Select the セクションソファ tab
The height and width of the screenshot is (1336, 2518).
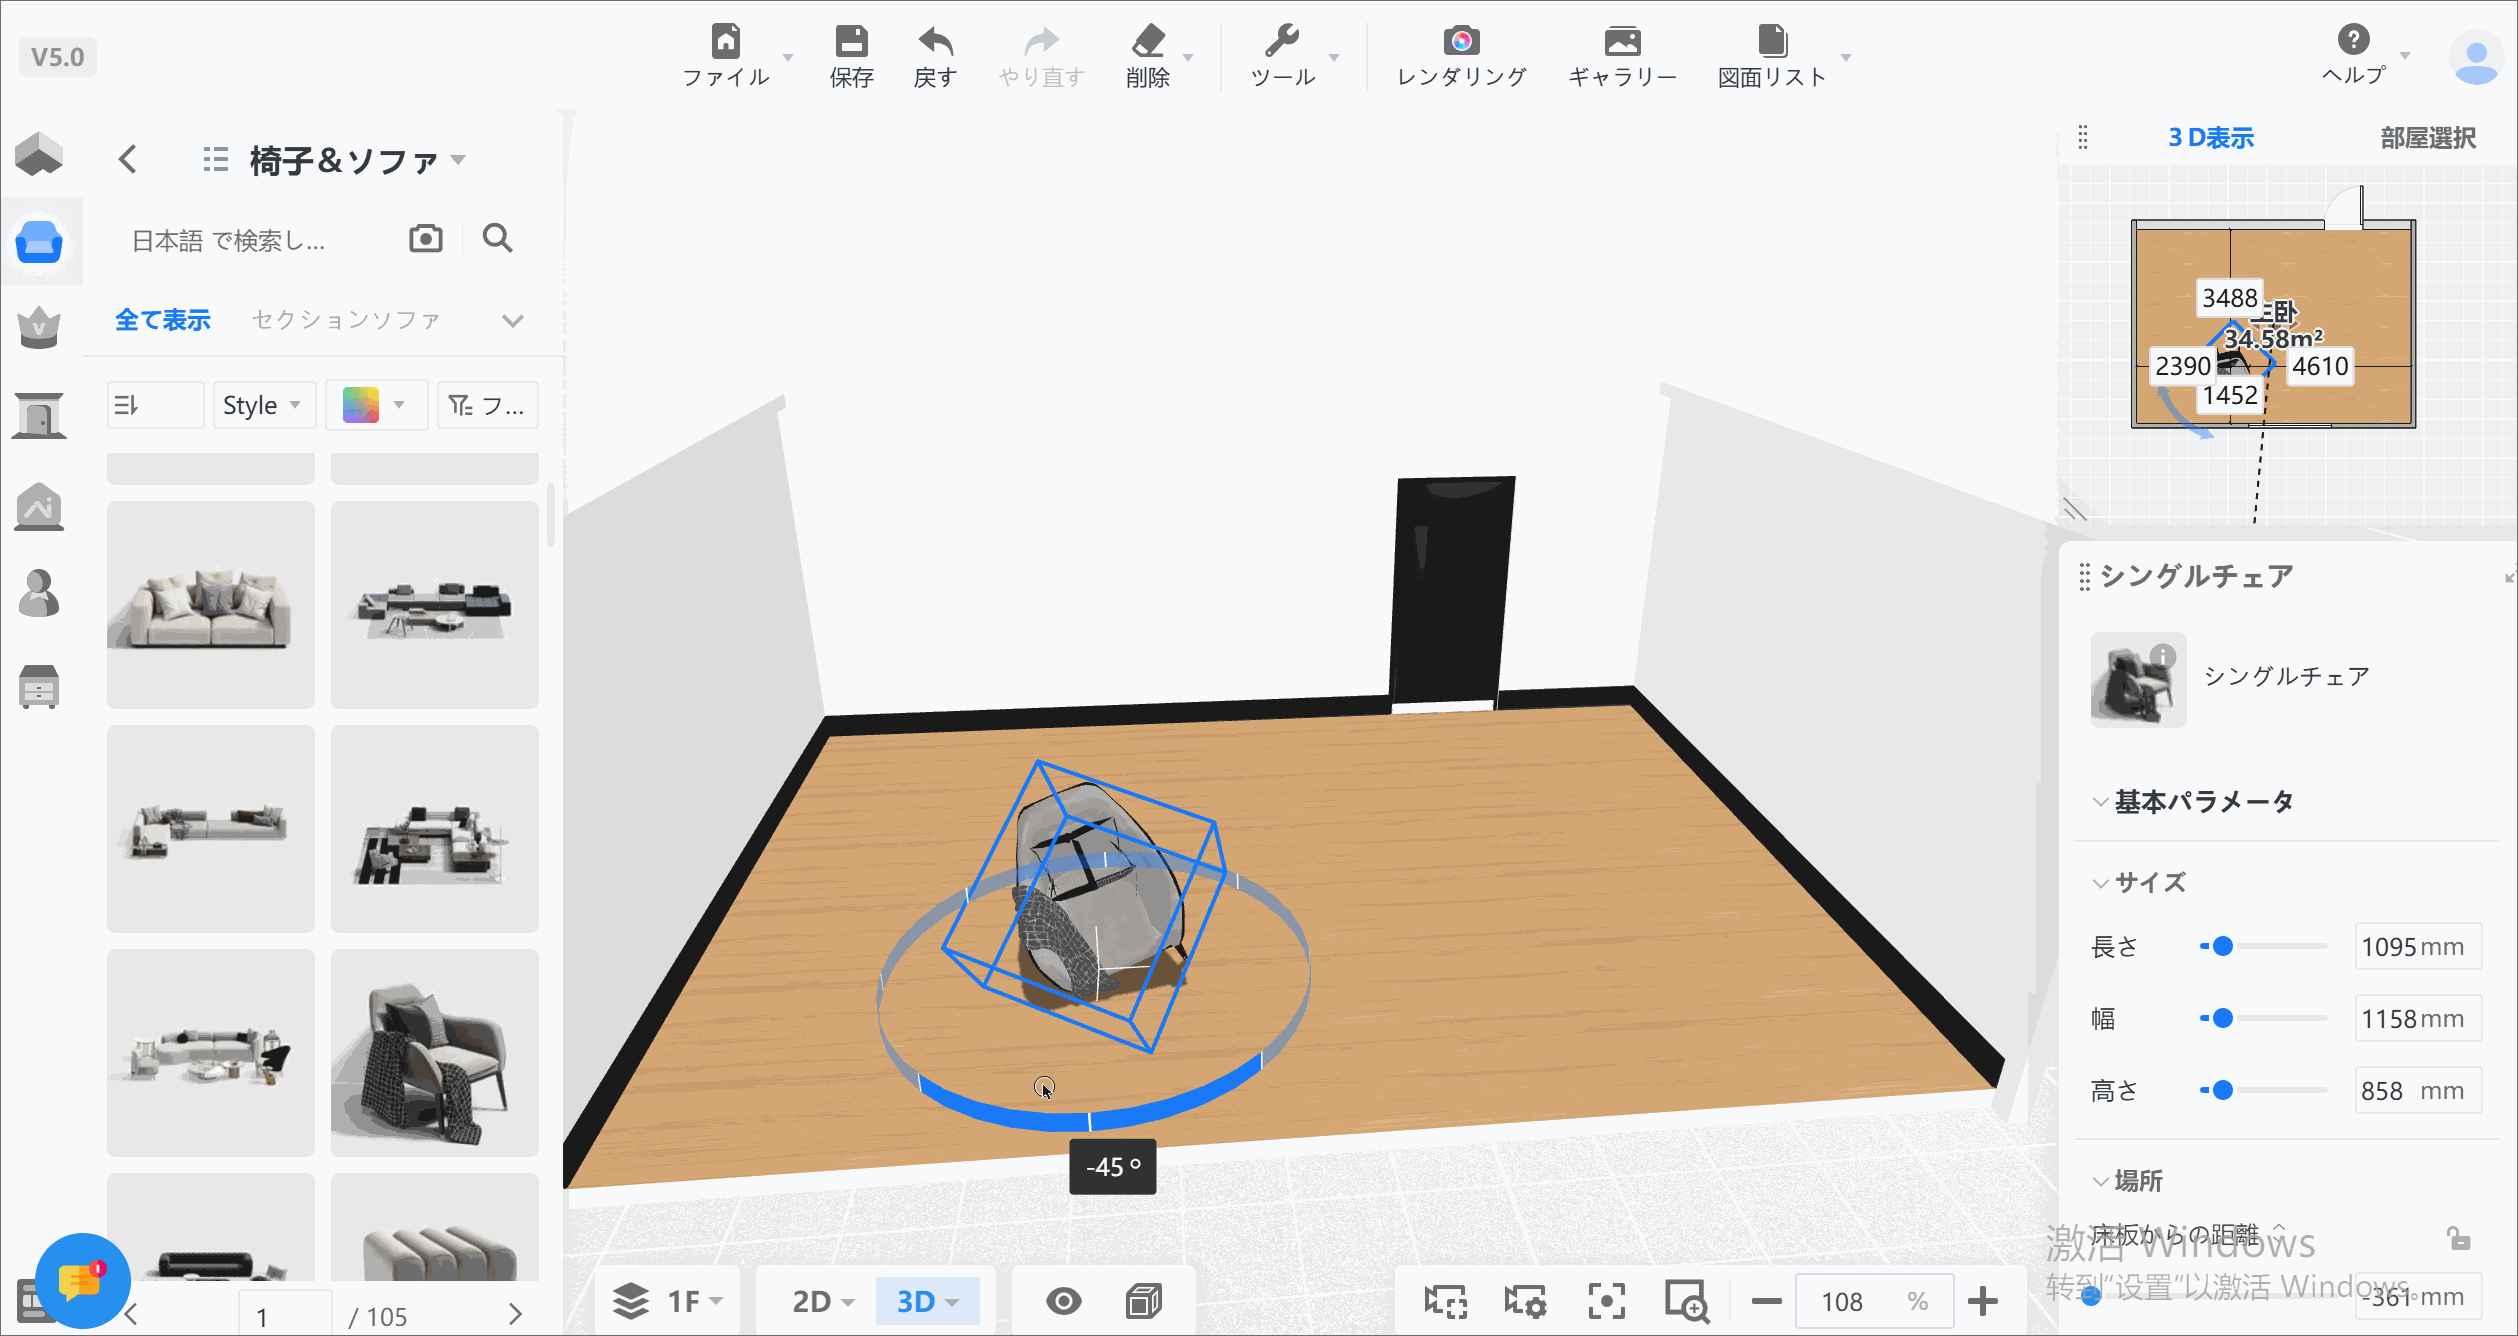point(346,320)
